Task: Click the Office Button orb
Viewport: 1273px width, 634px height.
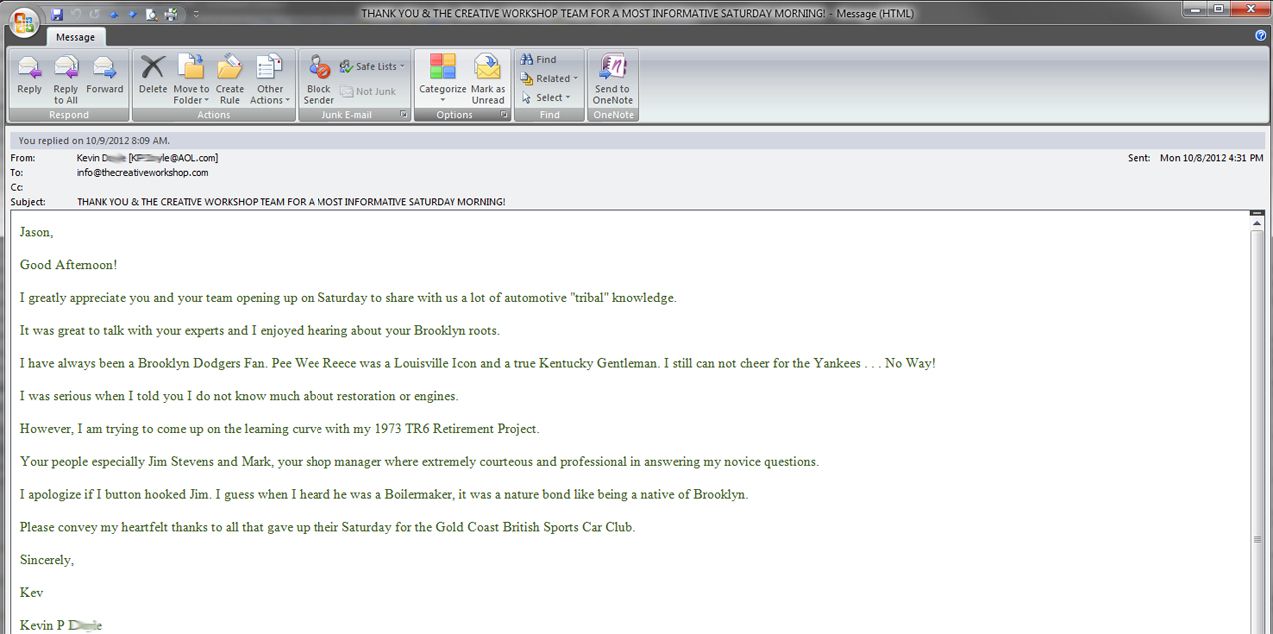Action: 23,21
